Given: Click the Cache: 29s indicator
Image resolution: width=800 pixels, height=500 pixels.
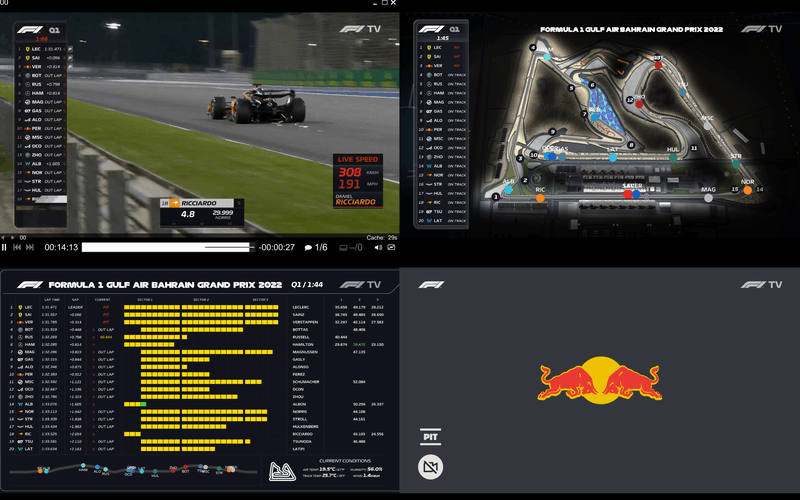Looking at the screenshot, I should pos(382,237).
